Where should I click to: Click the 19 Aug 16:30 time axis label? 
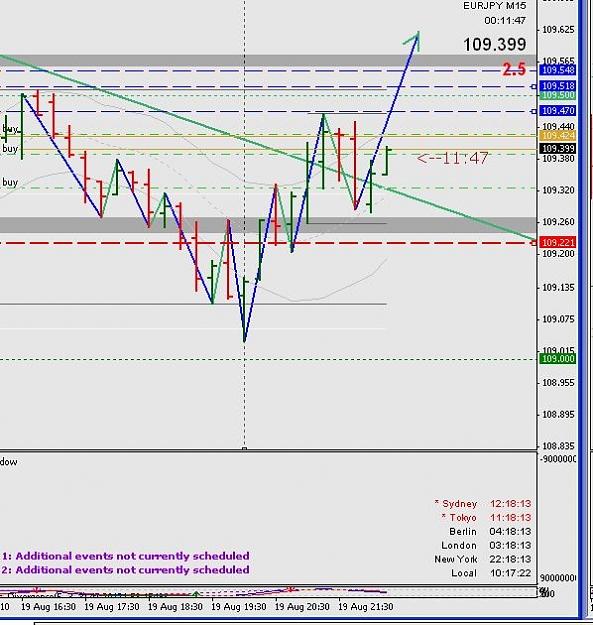48,607
